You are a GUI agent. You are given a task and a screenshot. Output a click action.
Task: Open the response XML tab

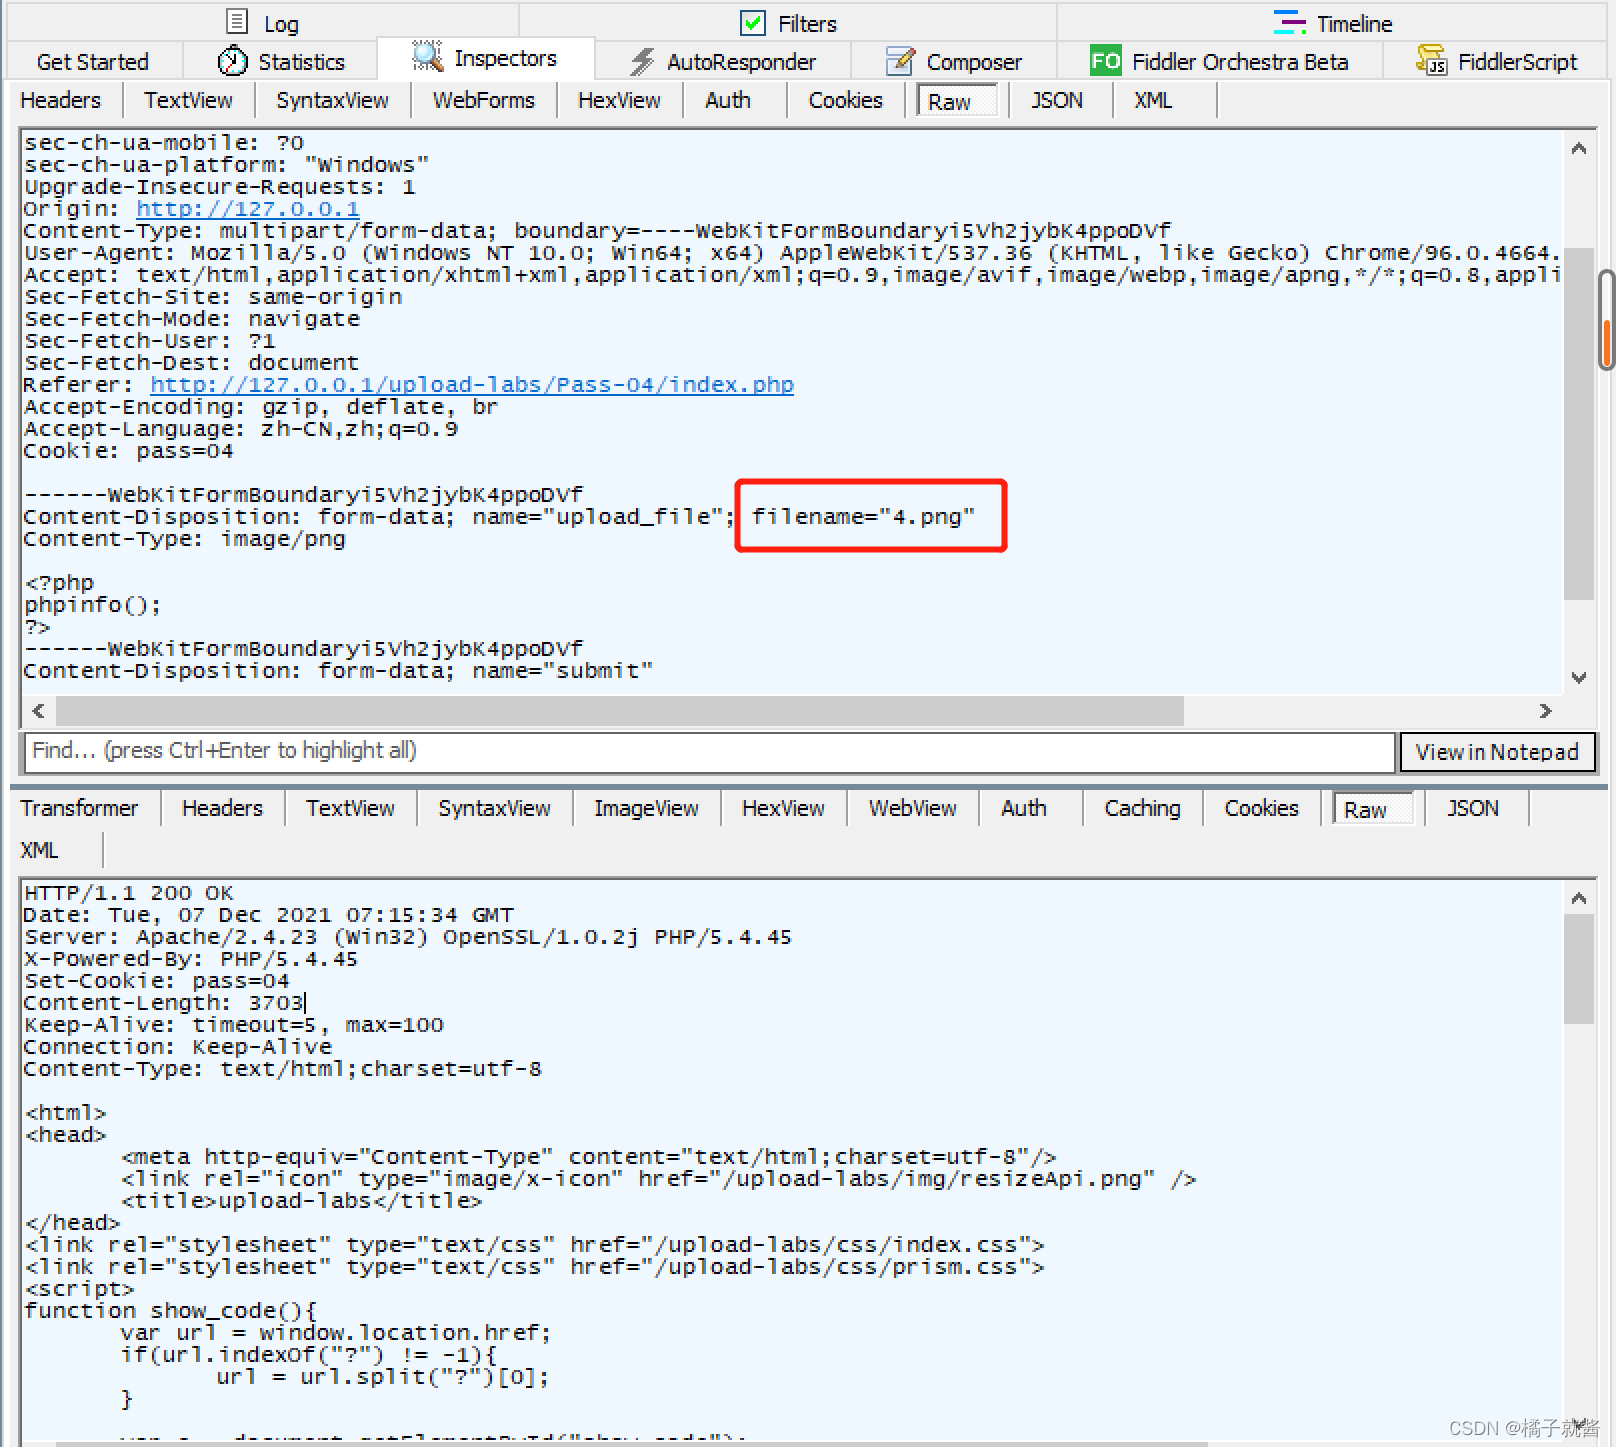[x=39, y=850]
